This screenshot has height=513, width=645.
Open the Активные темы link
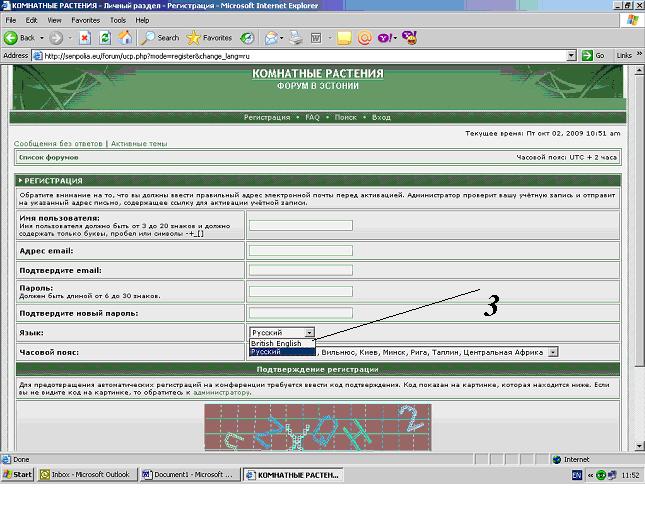pos(139,144)
